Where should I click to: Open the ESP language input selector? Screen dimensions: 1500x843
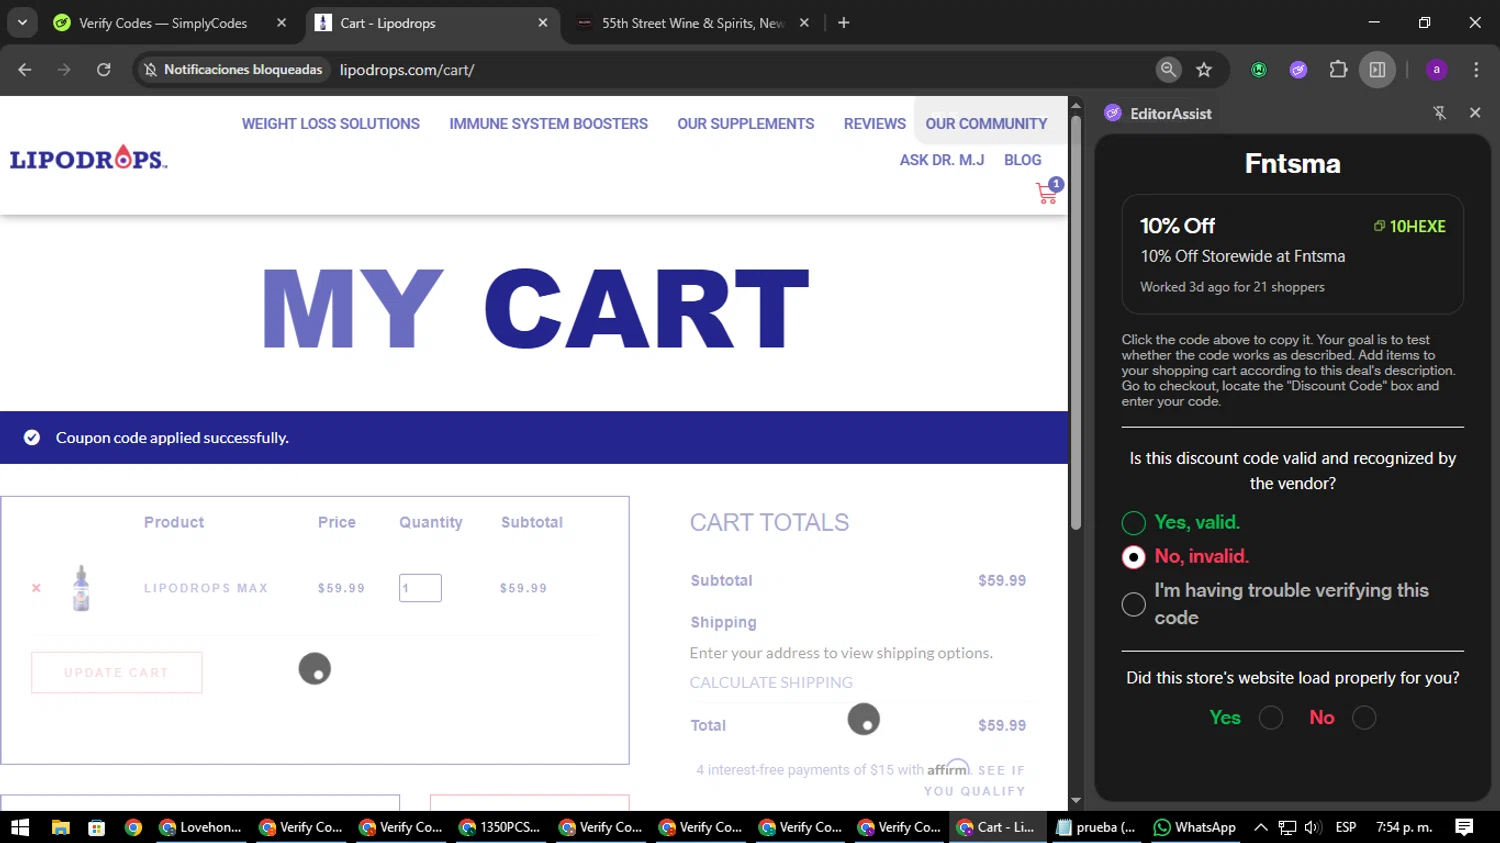tap(1346, 827)
